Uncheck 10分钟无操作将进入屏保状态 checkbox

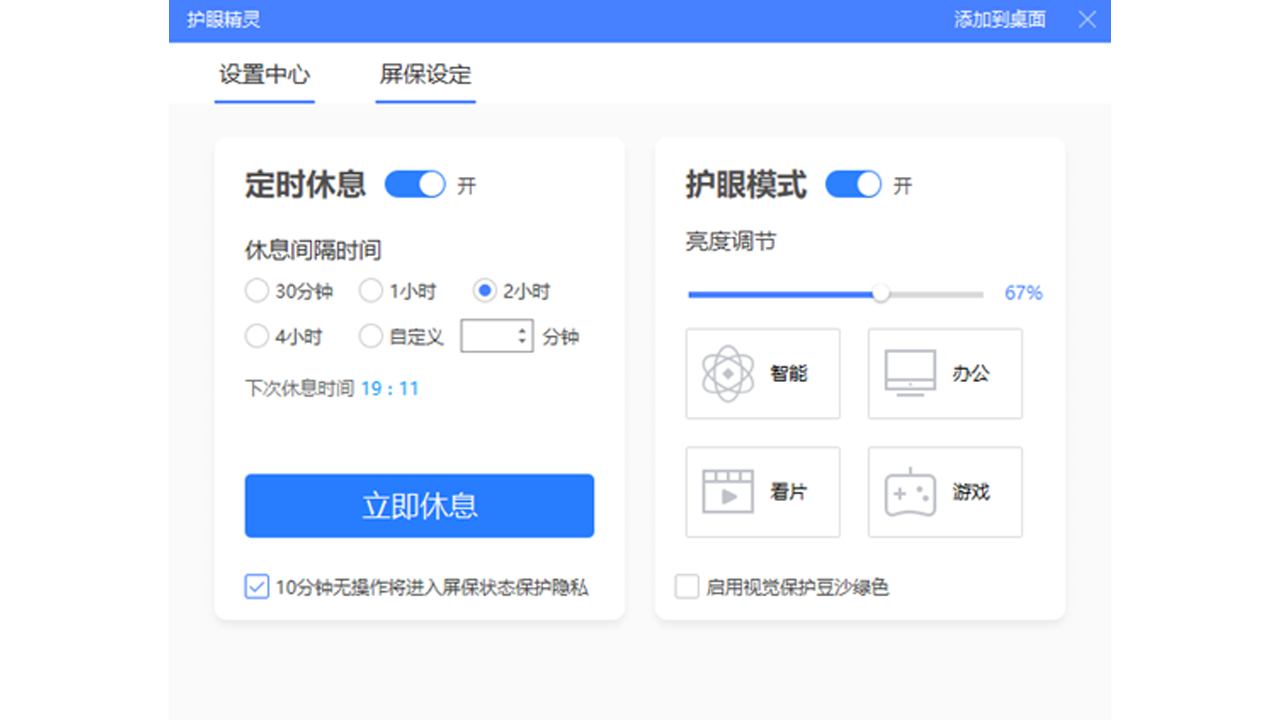click(x=257, y=587)
